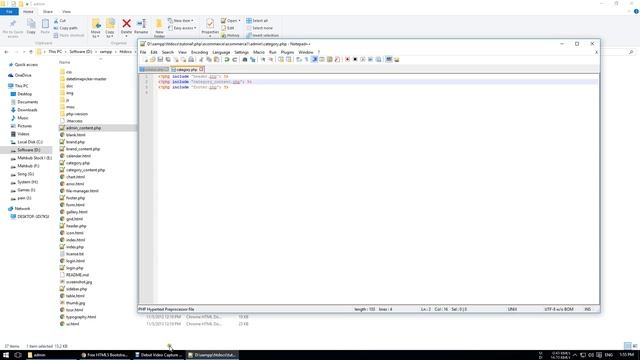
Task: Click the Zoom Out icon in Notepad++
Action: coord(271,60)
